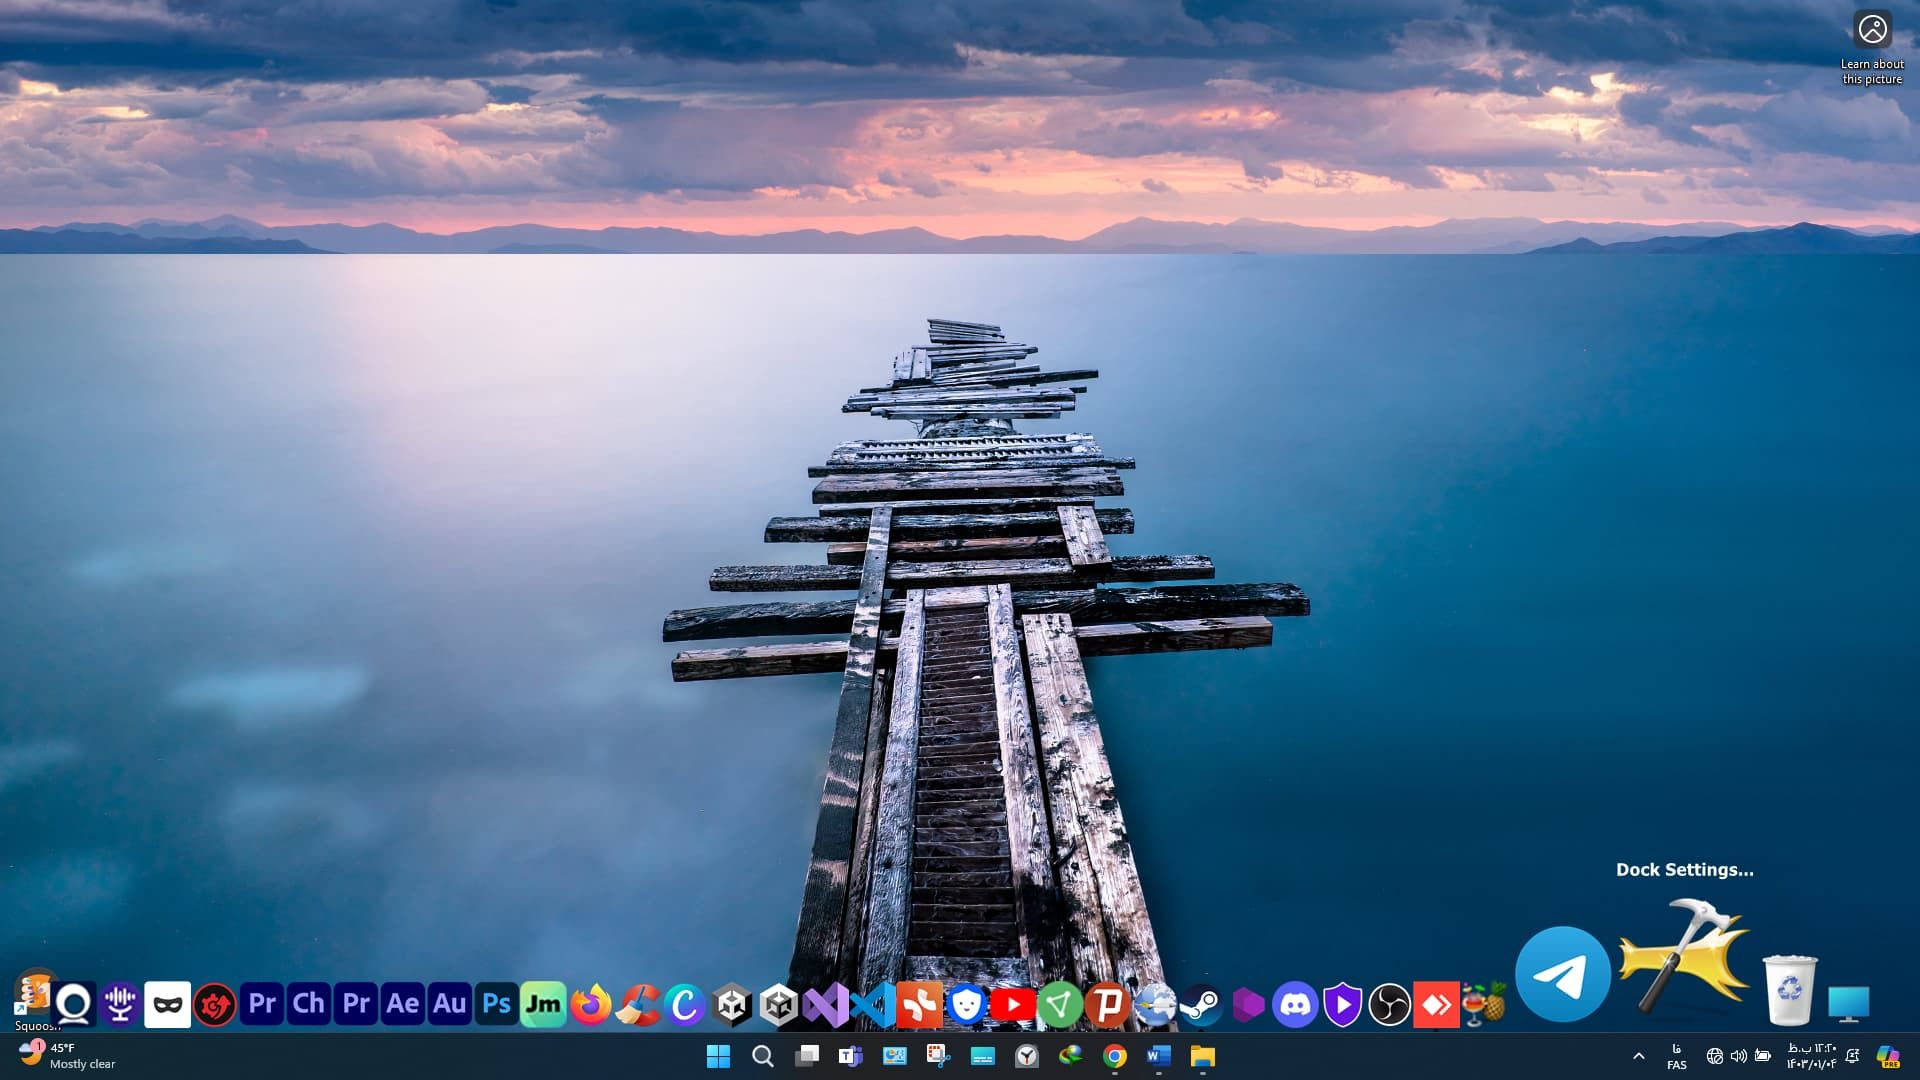1920x1080 pixels.
Task: Open the black mask icon app
Action: point(167,1004)
